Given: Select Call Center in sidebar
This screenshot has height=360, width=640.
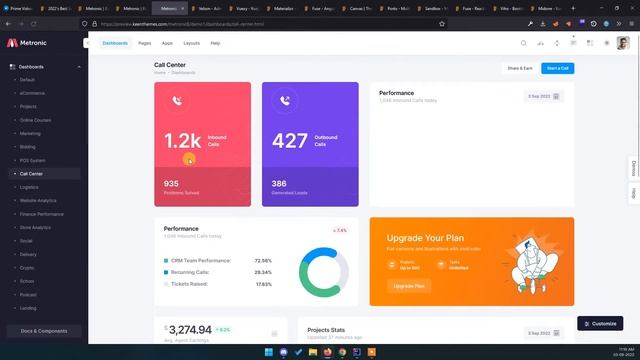Looking at the screenshot, I should coord(44,174).
